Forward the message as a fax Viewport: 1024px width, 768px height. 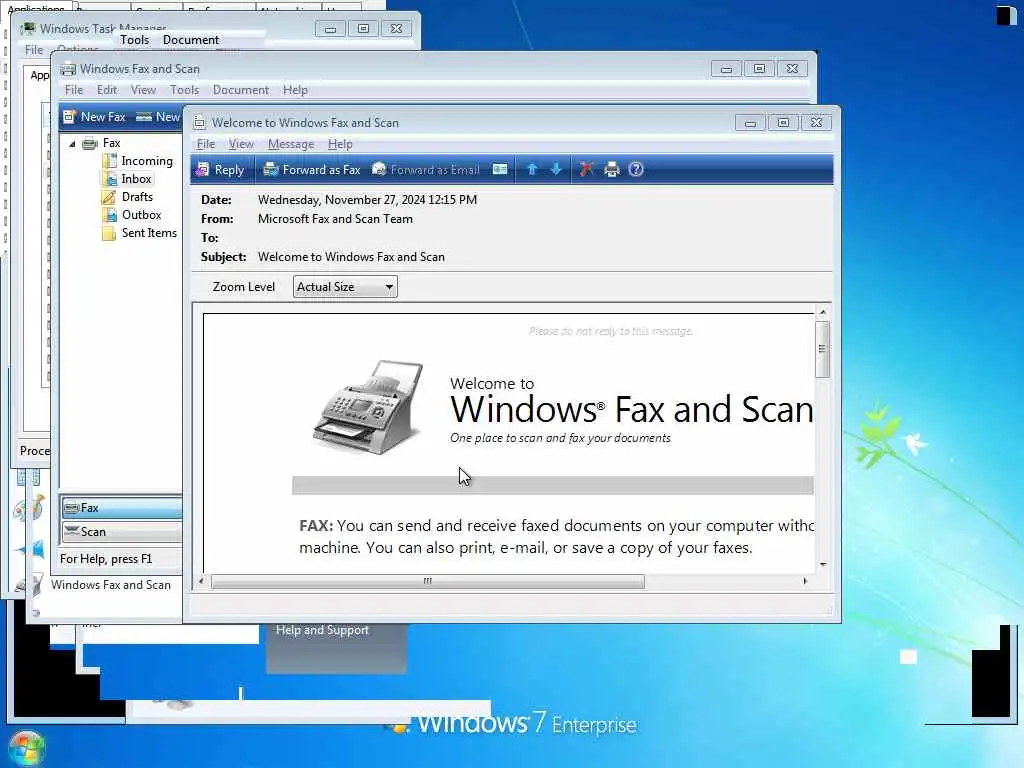(x=312, y=170)
